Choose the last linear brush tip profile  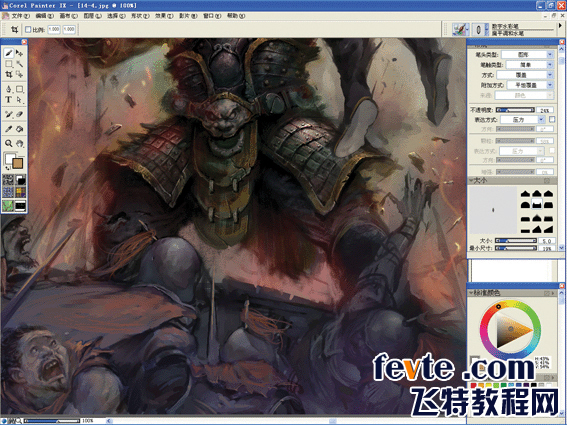pos(549,229)
